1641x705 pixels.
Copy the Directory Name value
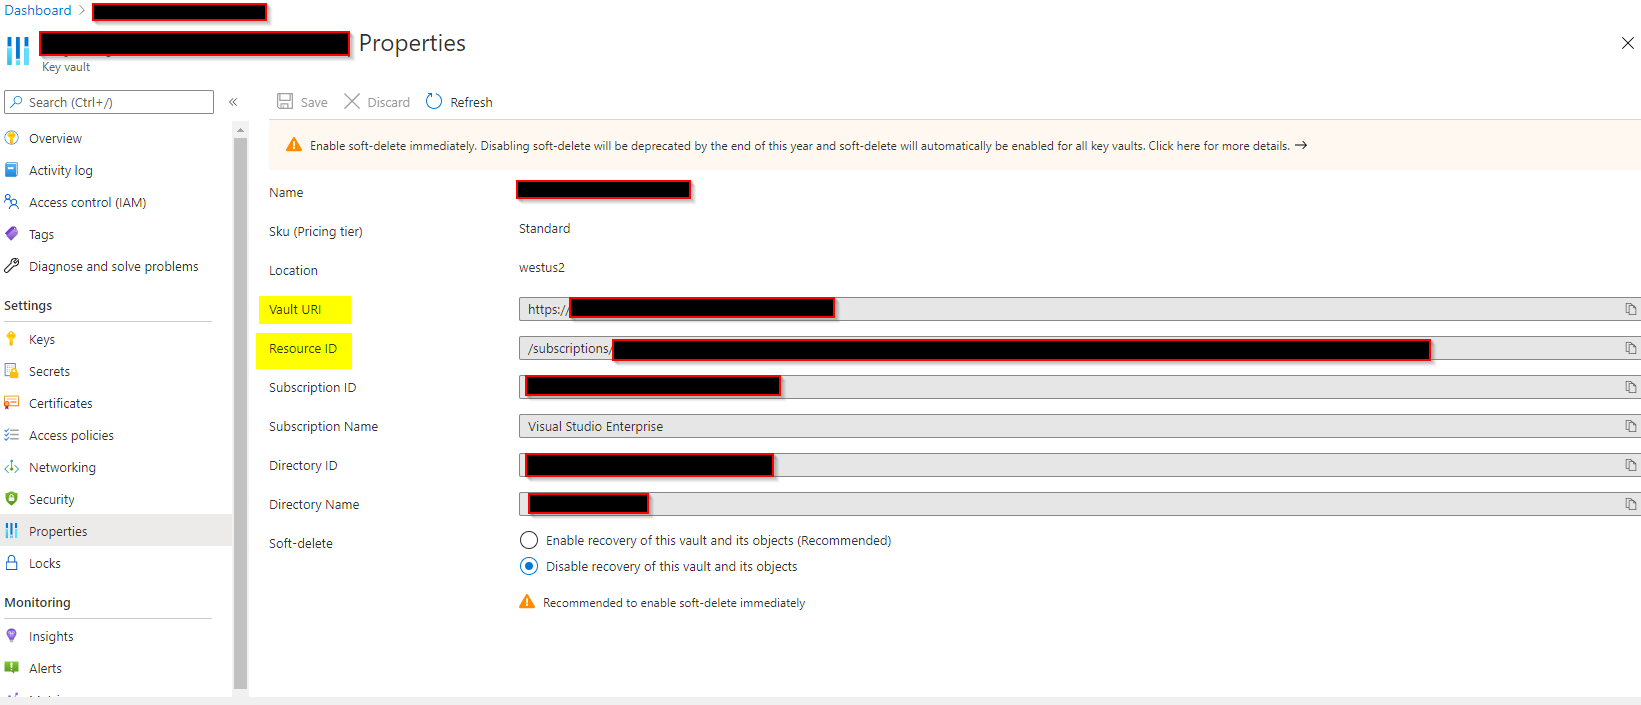[x=1630, y=505]
